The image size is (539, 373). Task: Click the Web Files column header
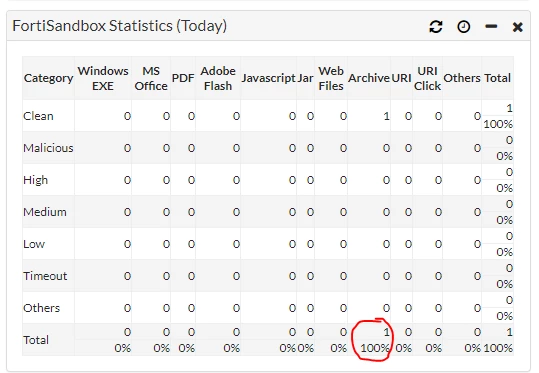click(x=331, y=78)
